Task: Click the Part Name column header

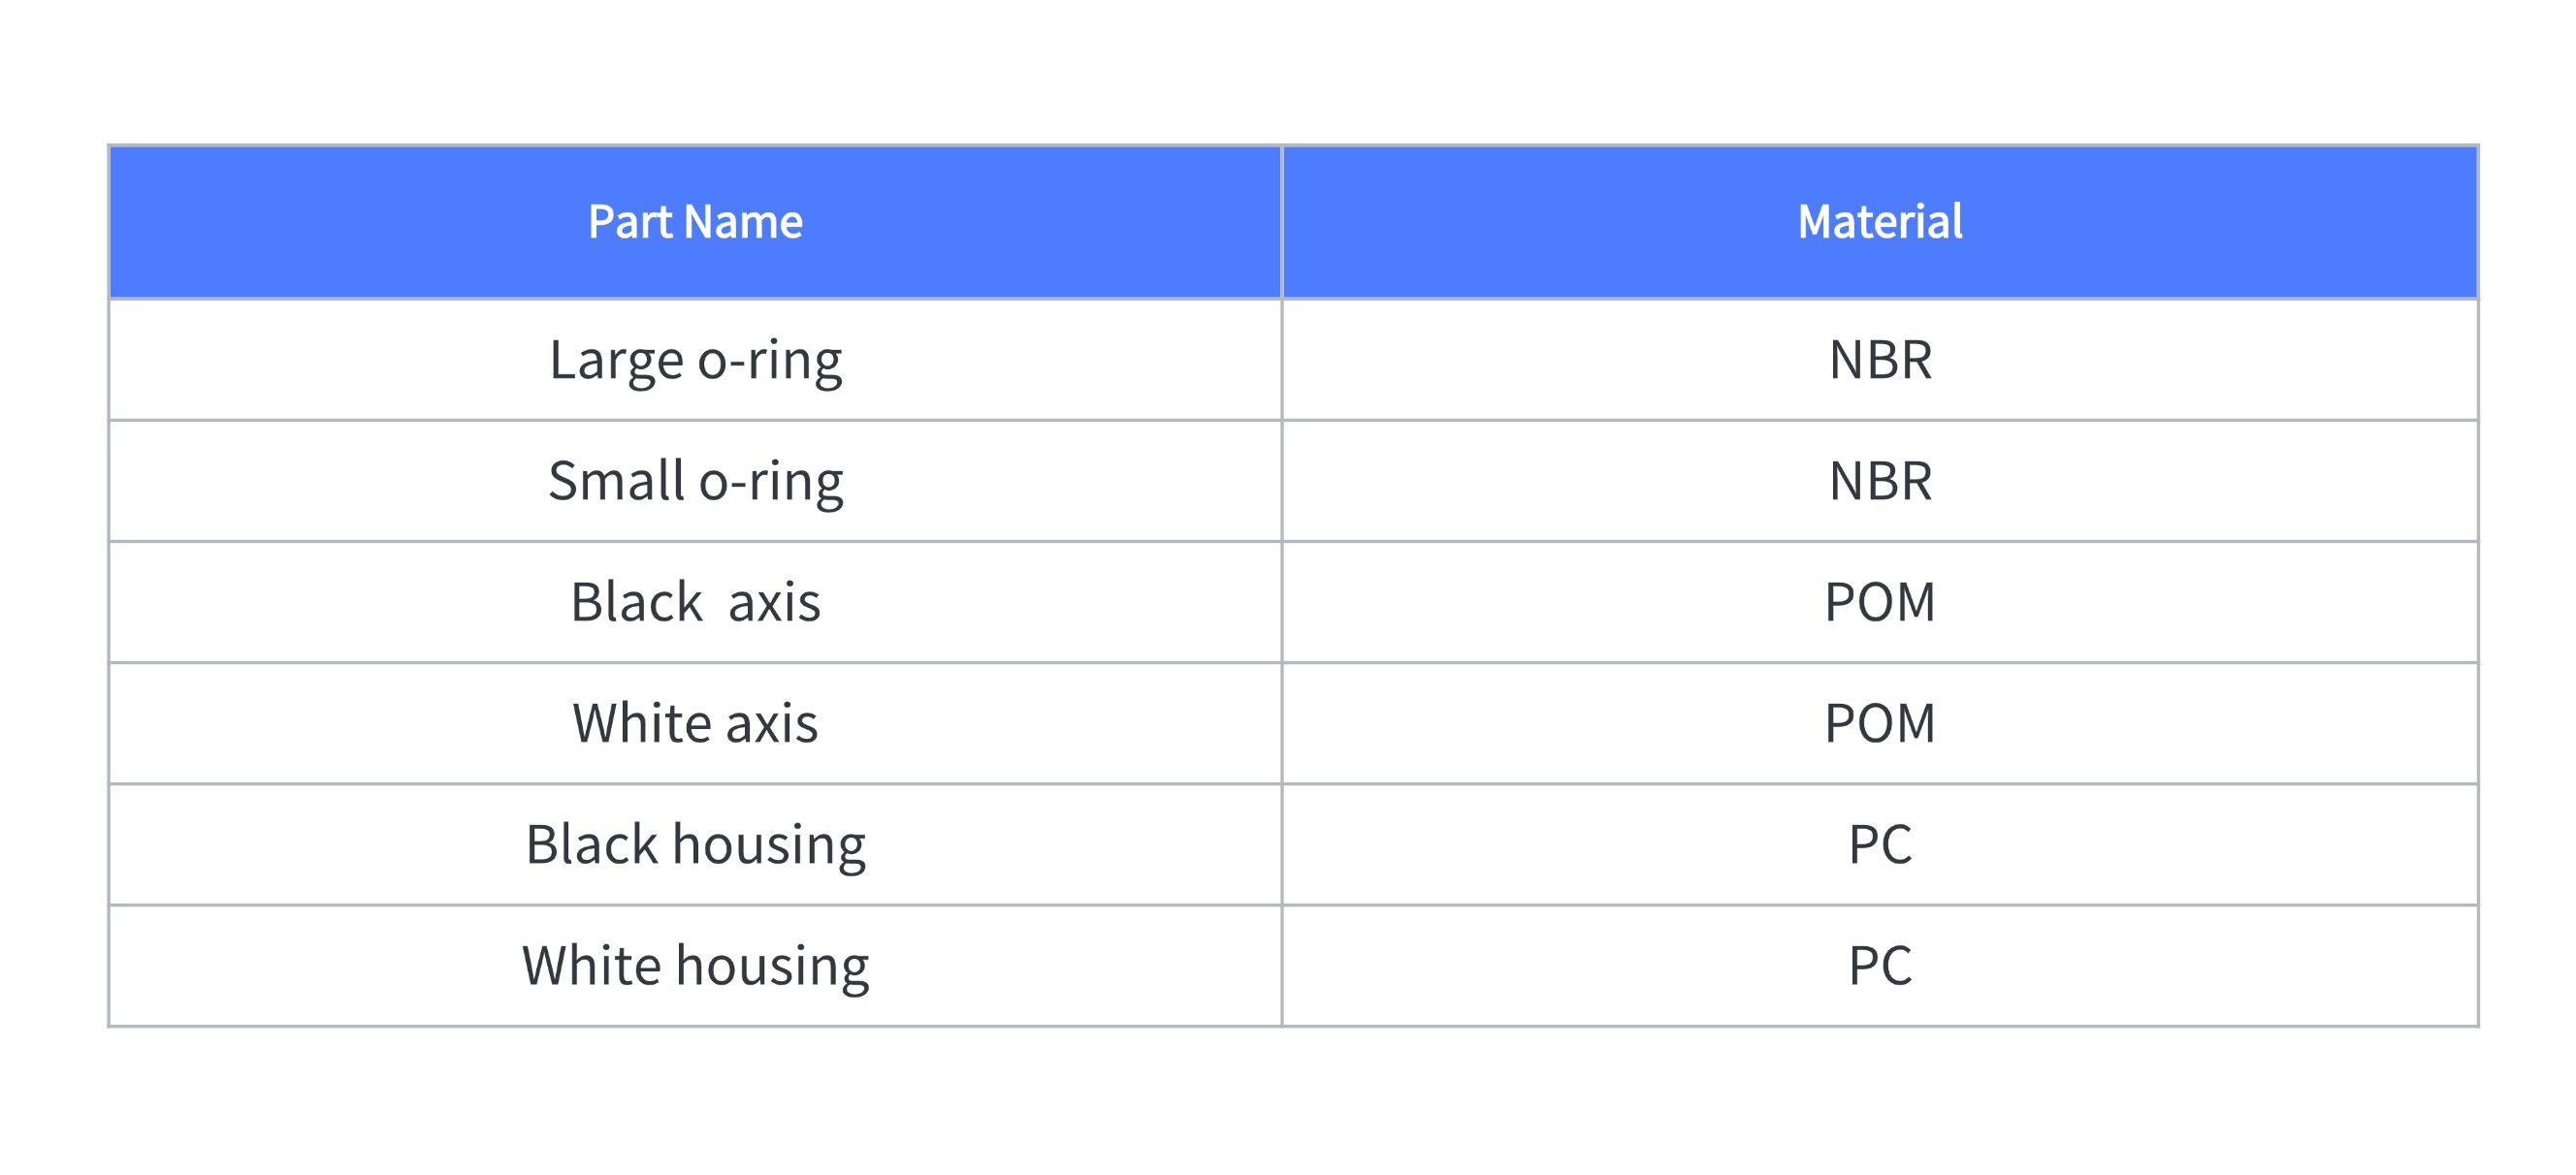Action: pos(695,222)
